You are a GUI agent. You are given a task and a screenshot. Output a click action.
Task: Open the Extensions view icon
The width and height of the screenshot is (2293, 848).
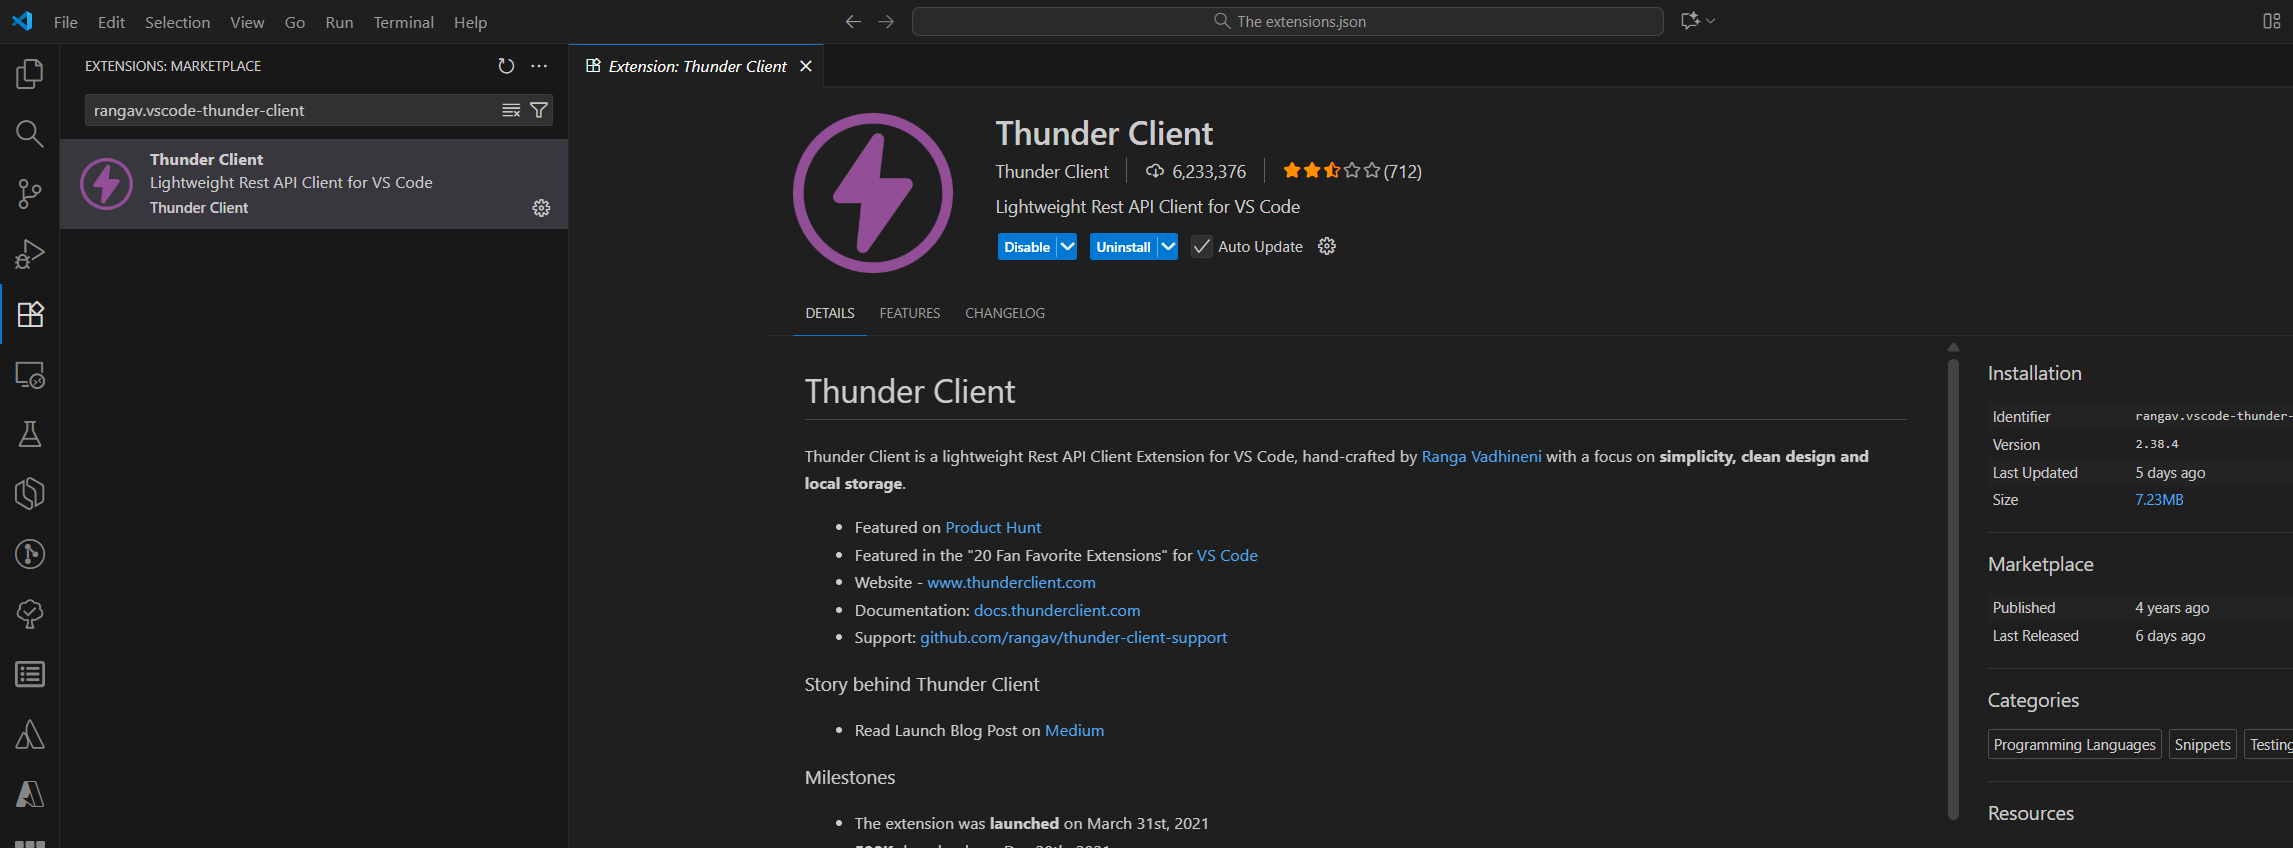pos(30,314)
